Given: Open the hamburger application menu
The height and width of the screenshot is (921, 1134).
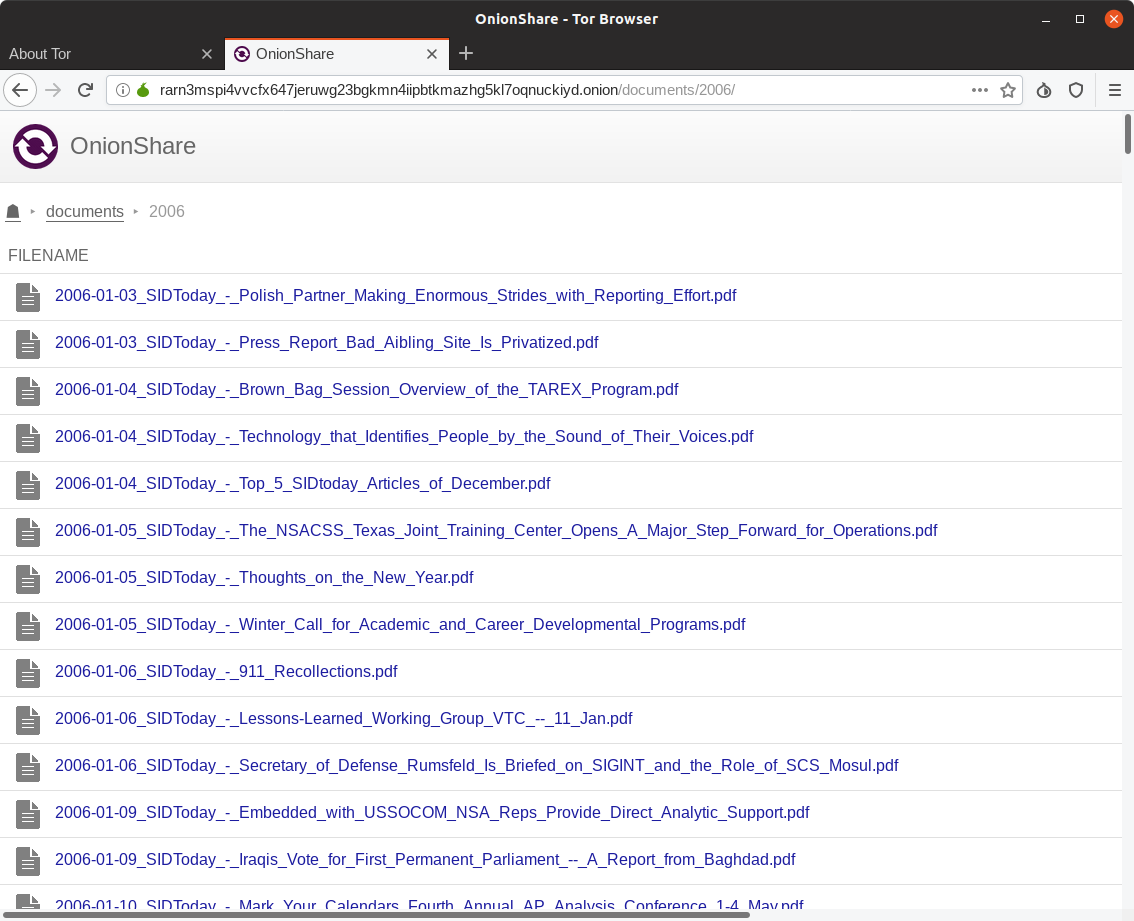Looking at the screenshot, I should click(x=1115, y=90).
